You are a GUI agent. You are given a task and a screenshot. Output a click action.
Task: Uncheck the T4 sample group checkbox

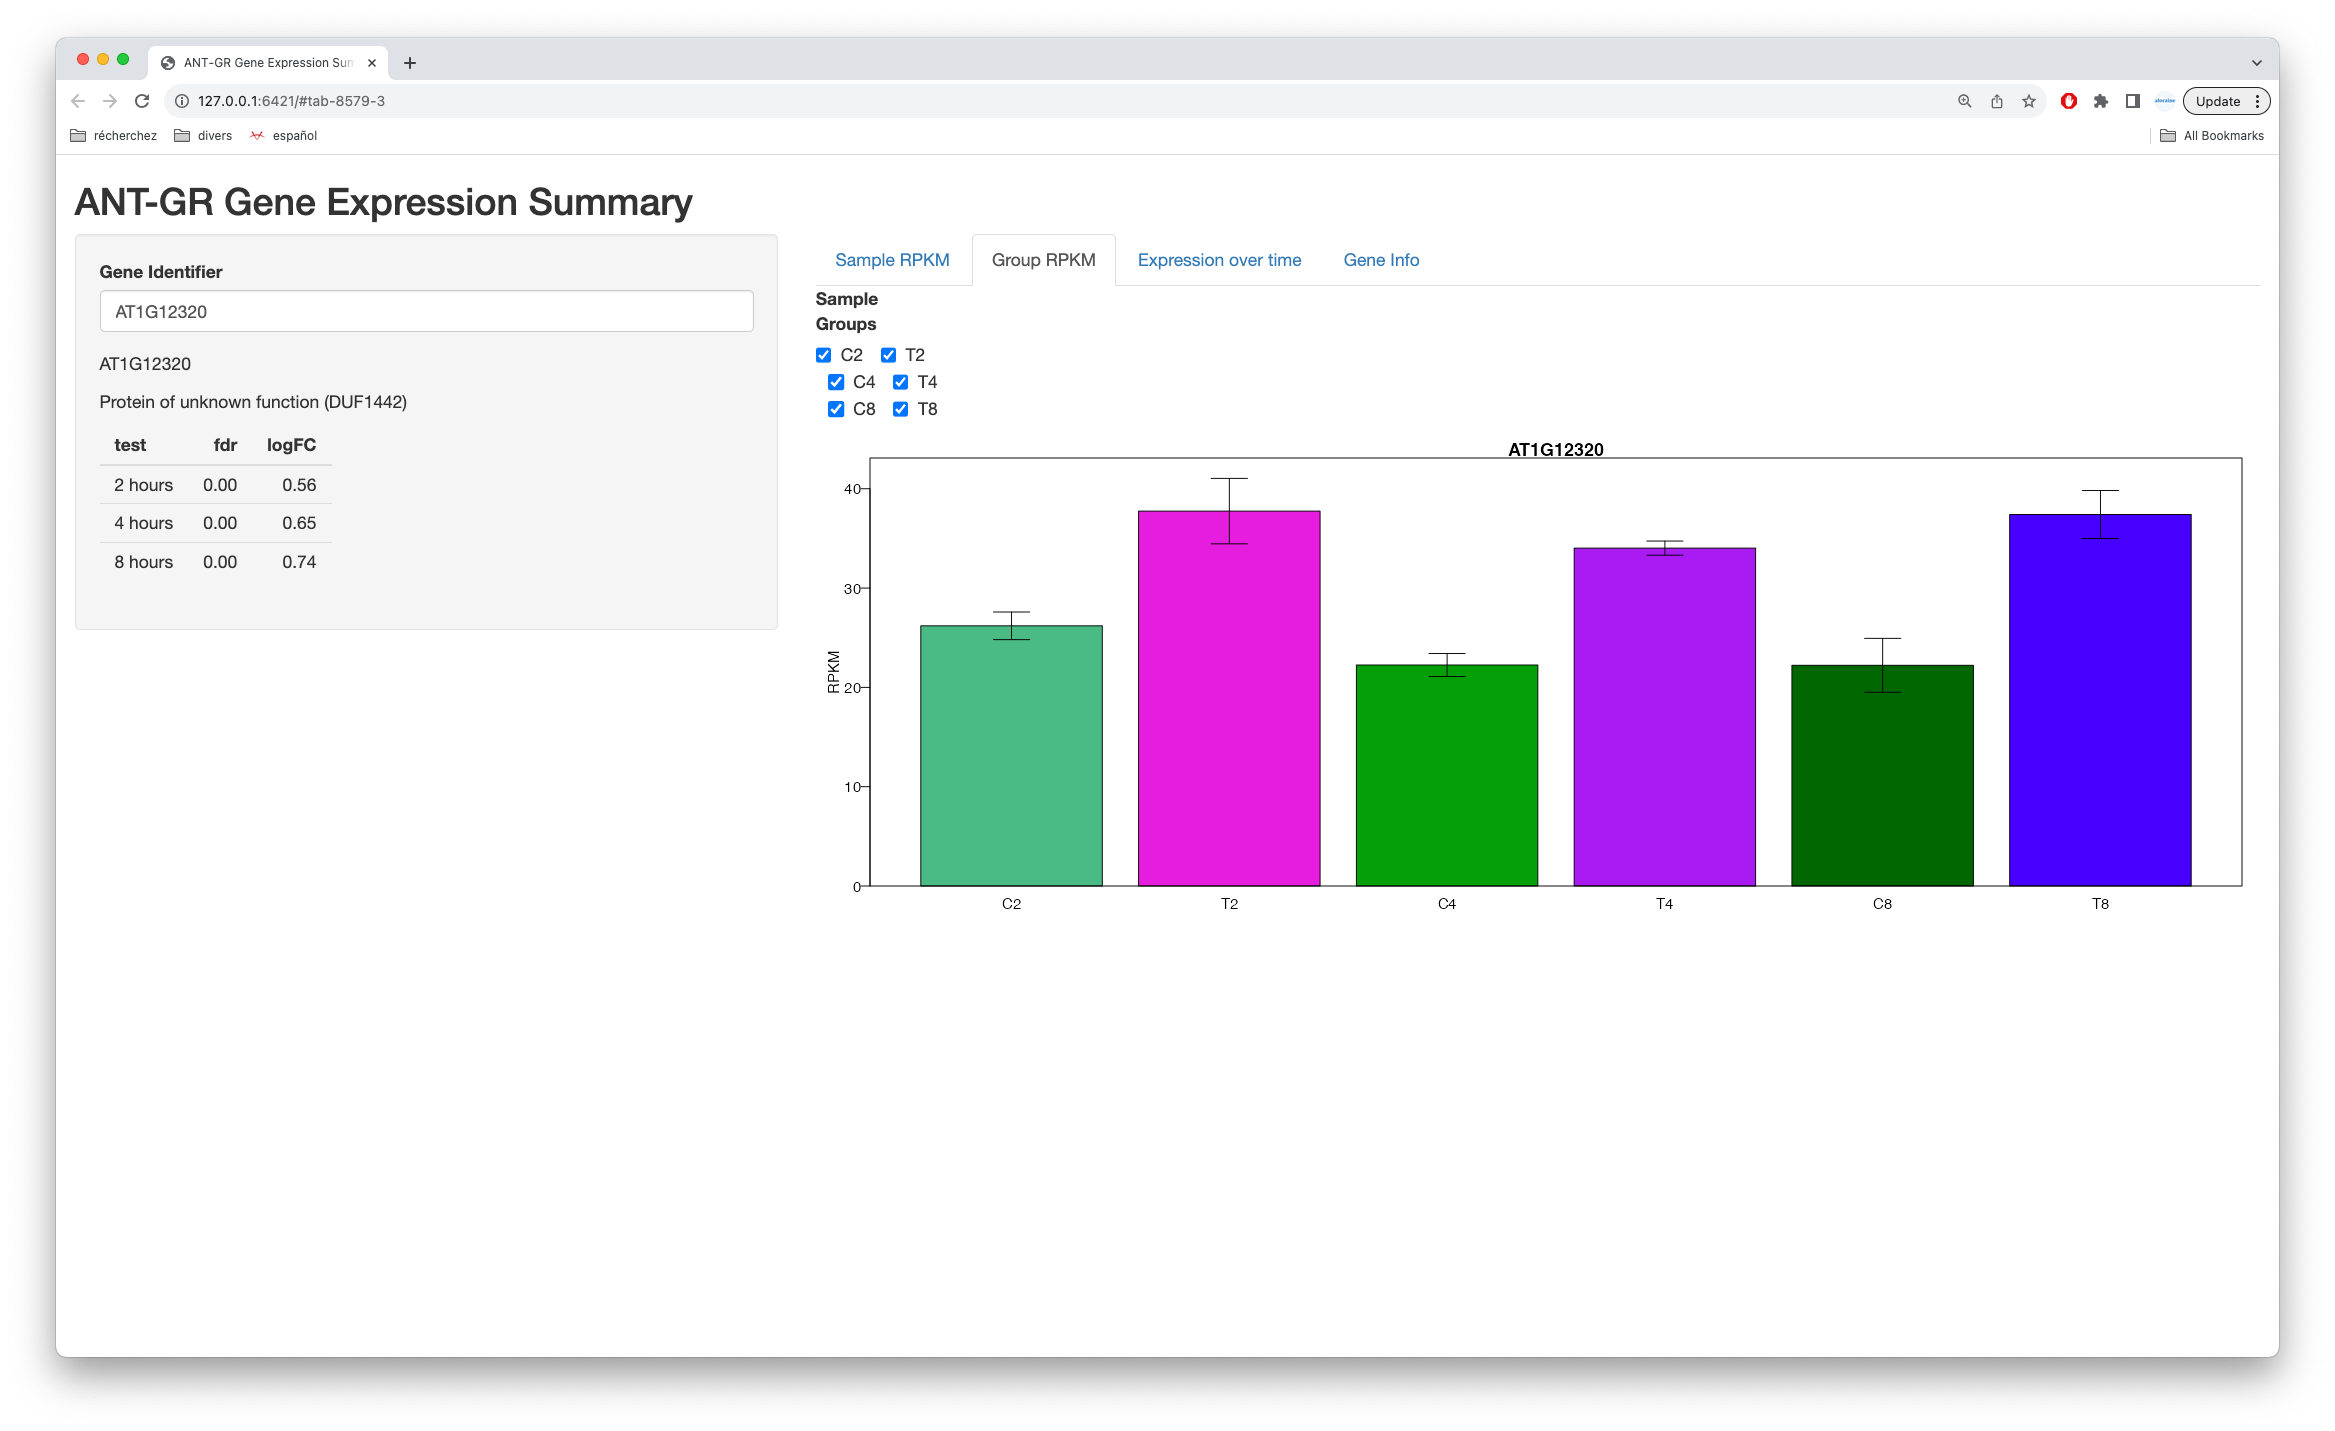point(901,382)
